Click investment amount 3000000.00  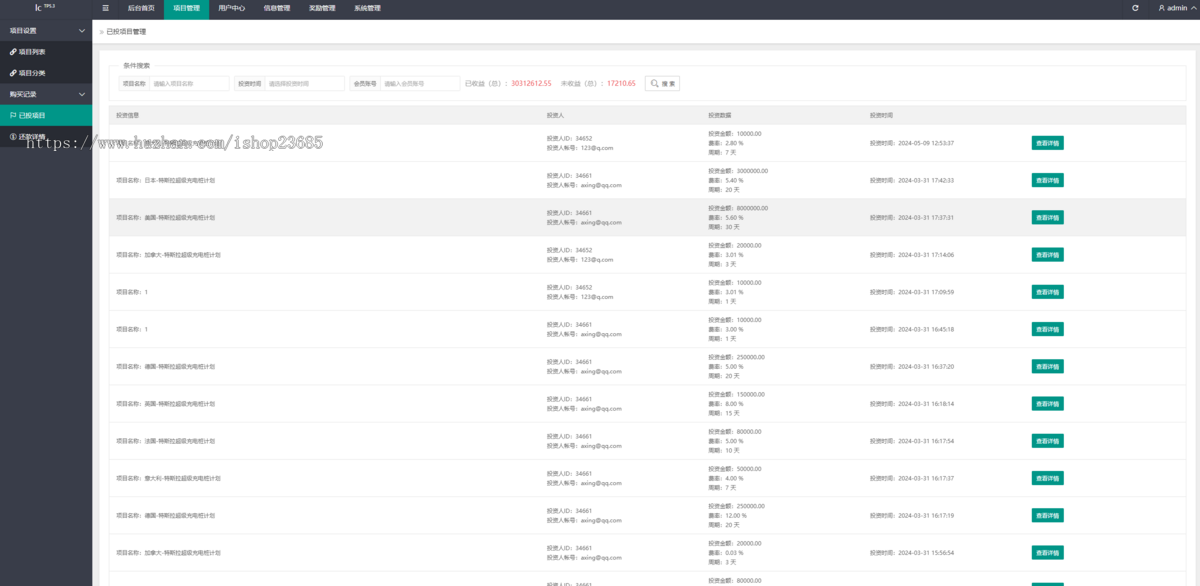coord(752,171)
